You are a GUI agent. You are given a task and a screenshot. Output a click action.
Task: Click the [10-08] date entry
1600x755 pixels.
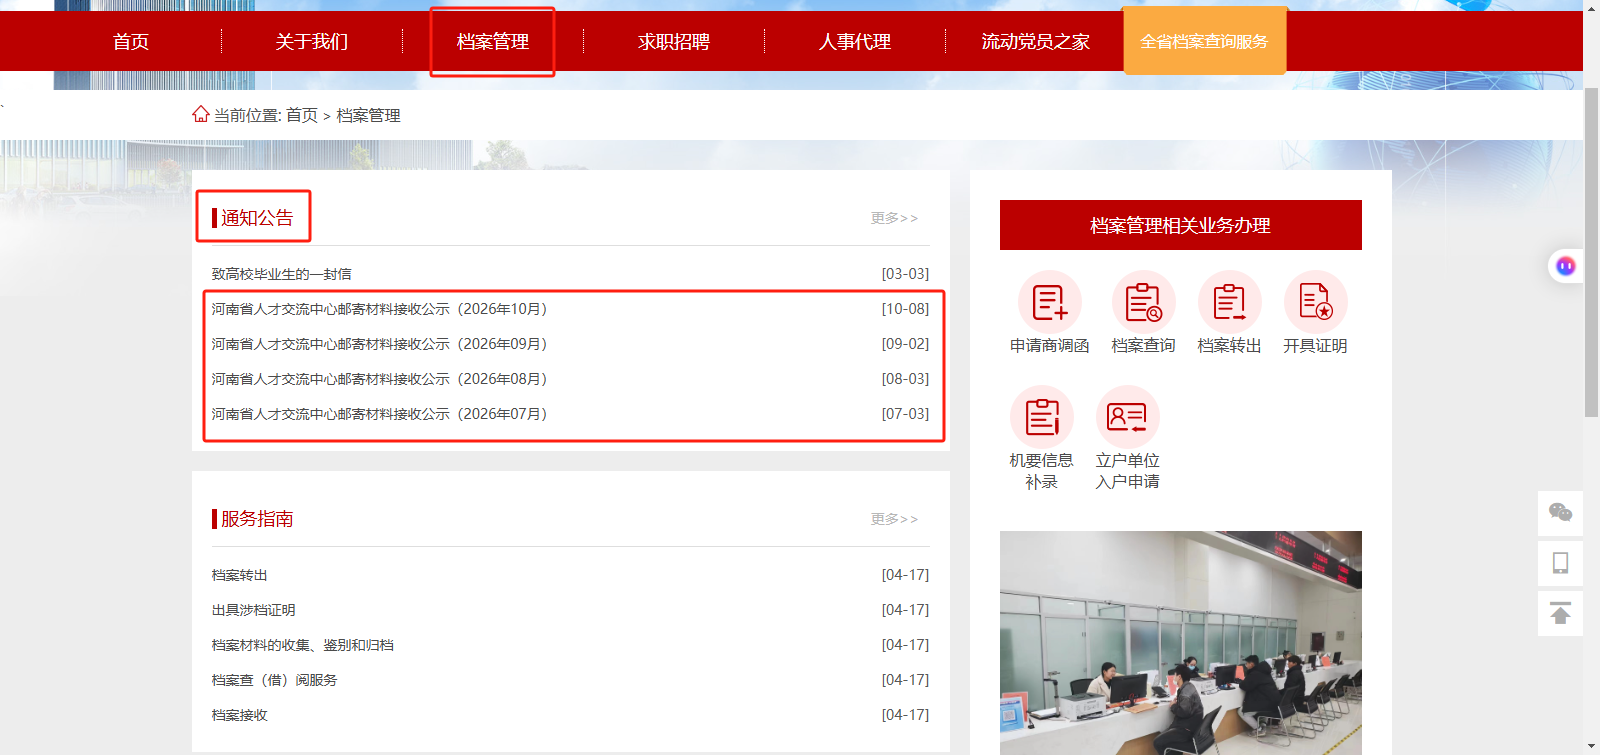(x=905, y=309)
